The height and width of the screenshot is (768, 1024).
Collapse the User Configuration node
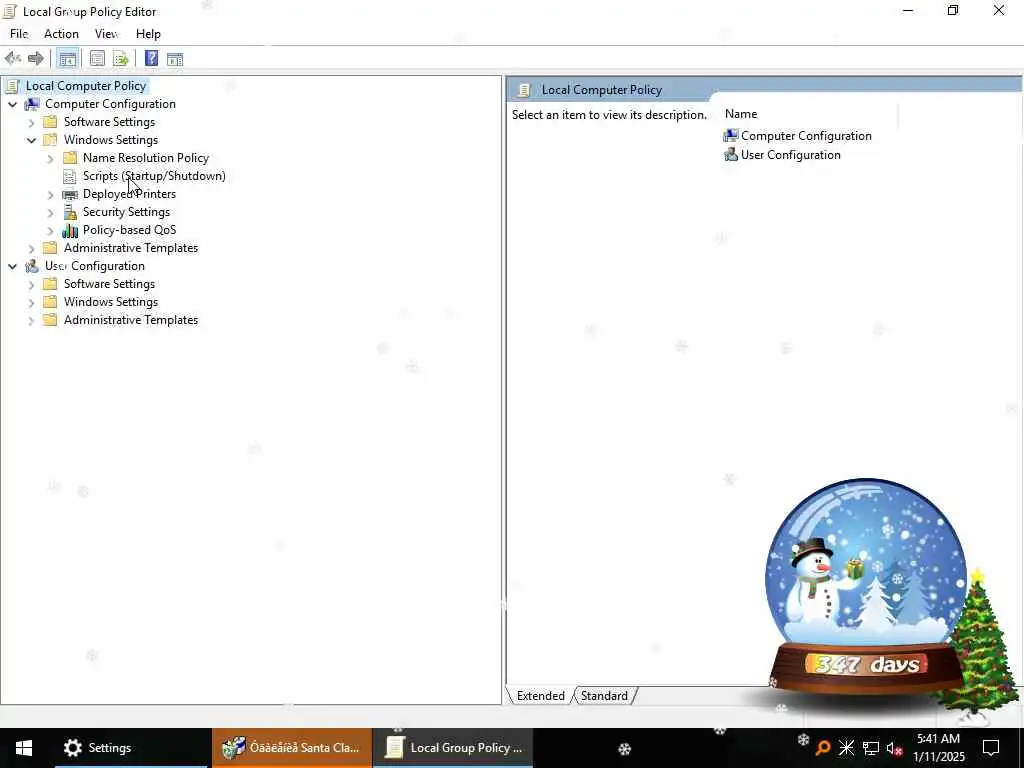coord(12,266)
